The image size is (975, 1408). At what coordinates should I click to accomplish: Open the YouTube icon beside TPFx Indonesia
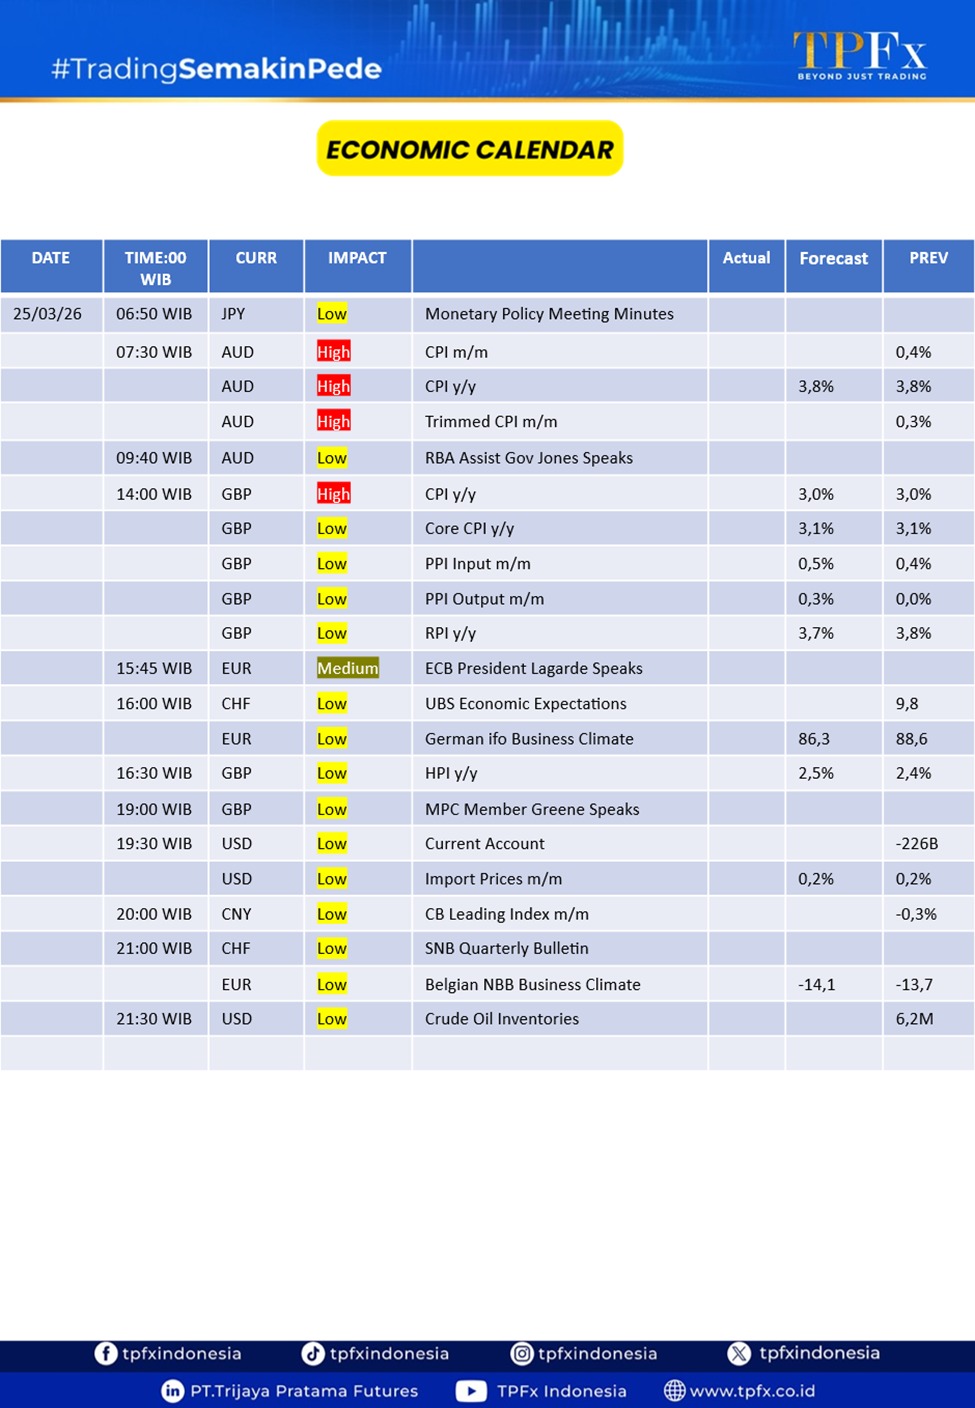(471, 1390)
